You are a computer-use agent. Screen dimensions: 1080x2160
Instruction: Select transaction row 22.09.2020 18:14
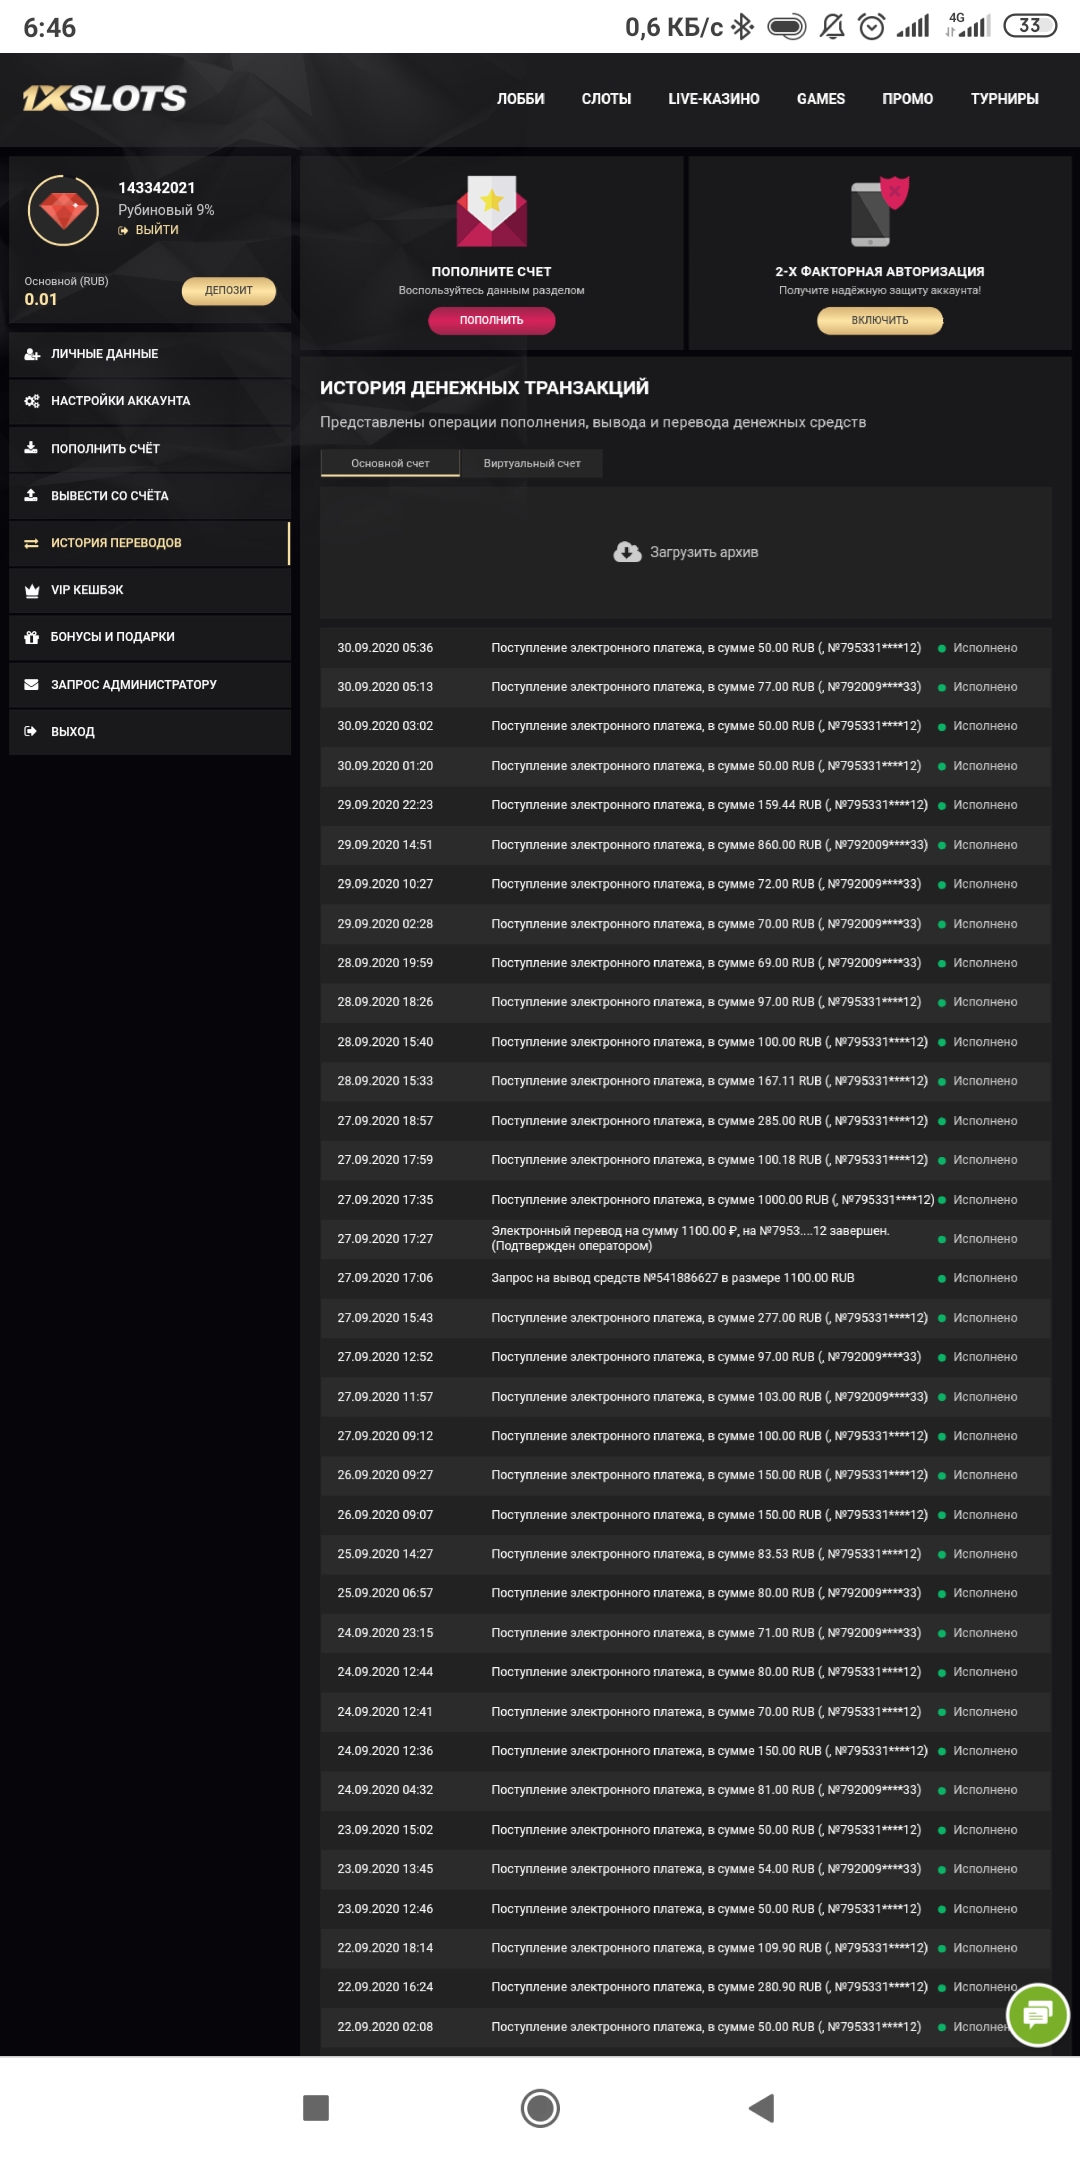686,1948
